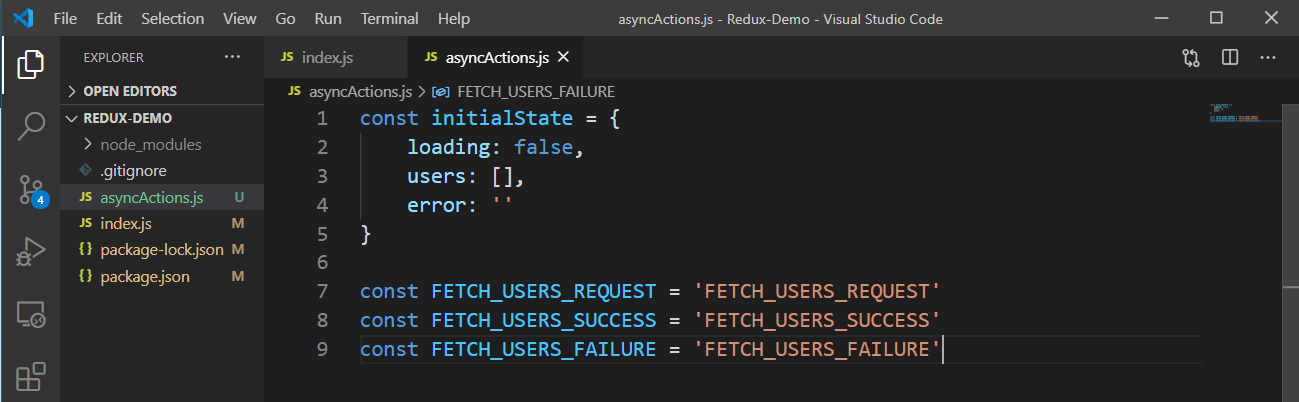
Task: Click asyncActions.js in the breadcrumb
Action: (x=360, y=91)
